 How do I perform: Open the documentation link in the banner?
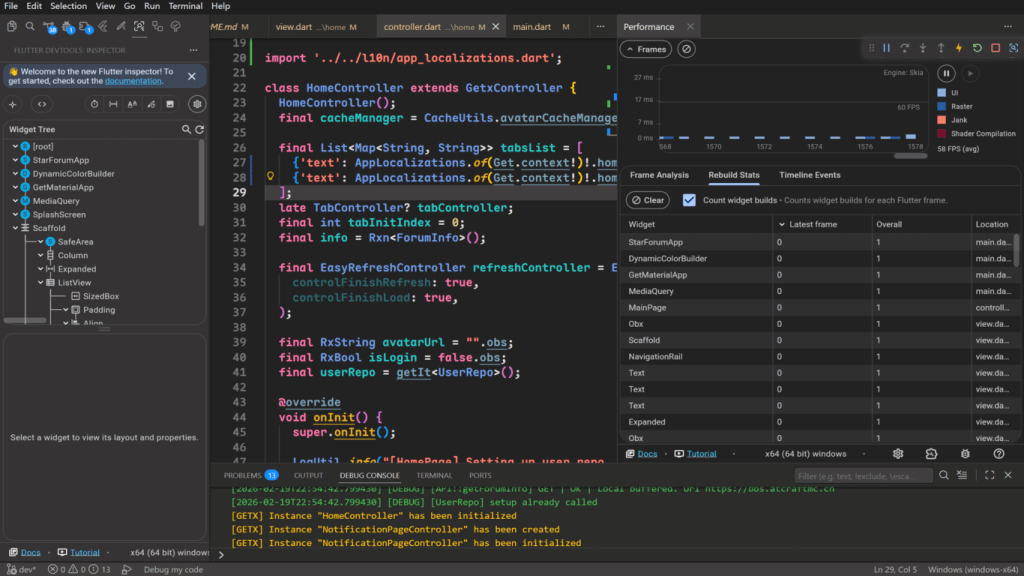[x=133, y=81]
